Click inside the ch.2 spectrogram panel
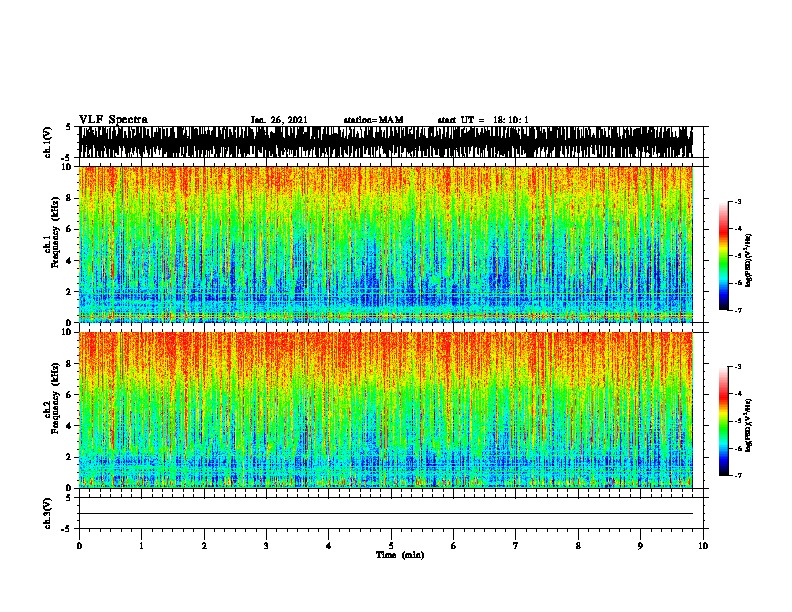 tap(386, 410)
